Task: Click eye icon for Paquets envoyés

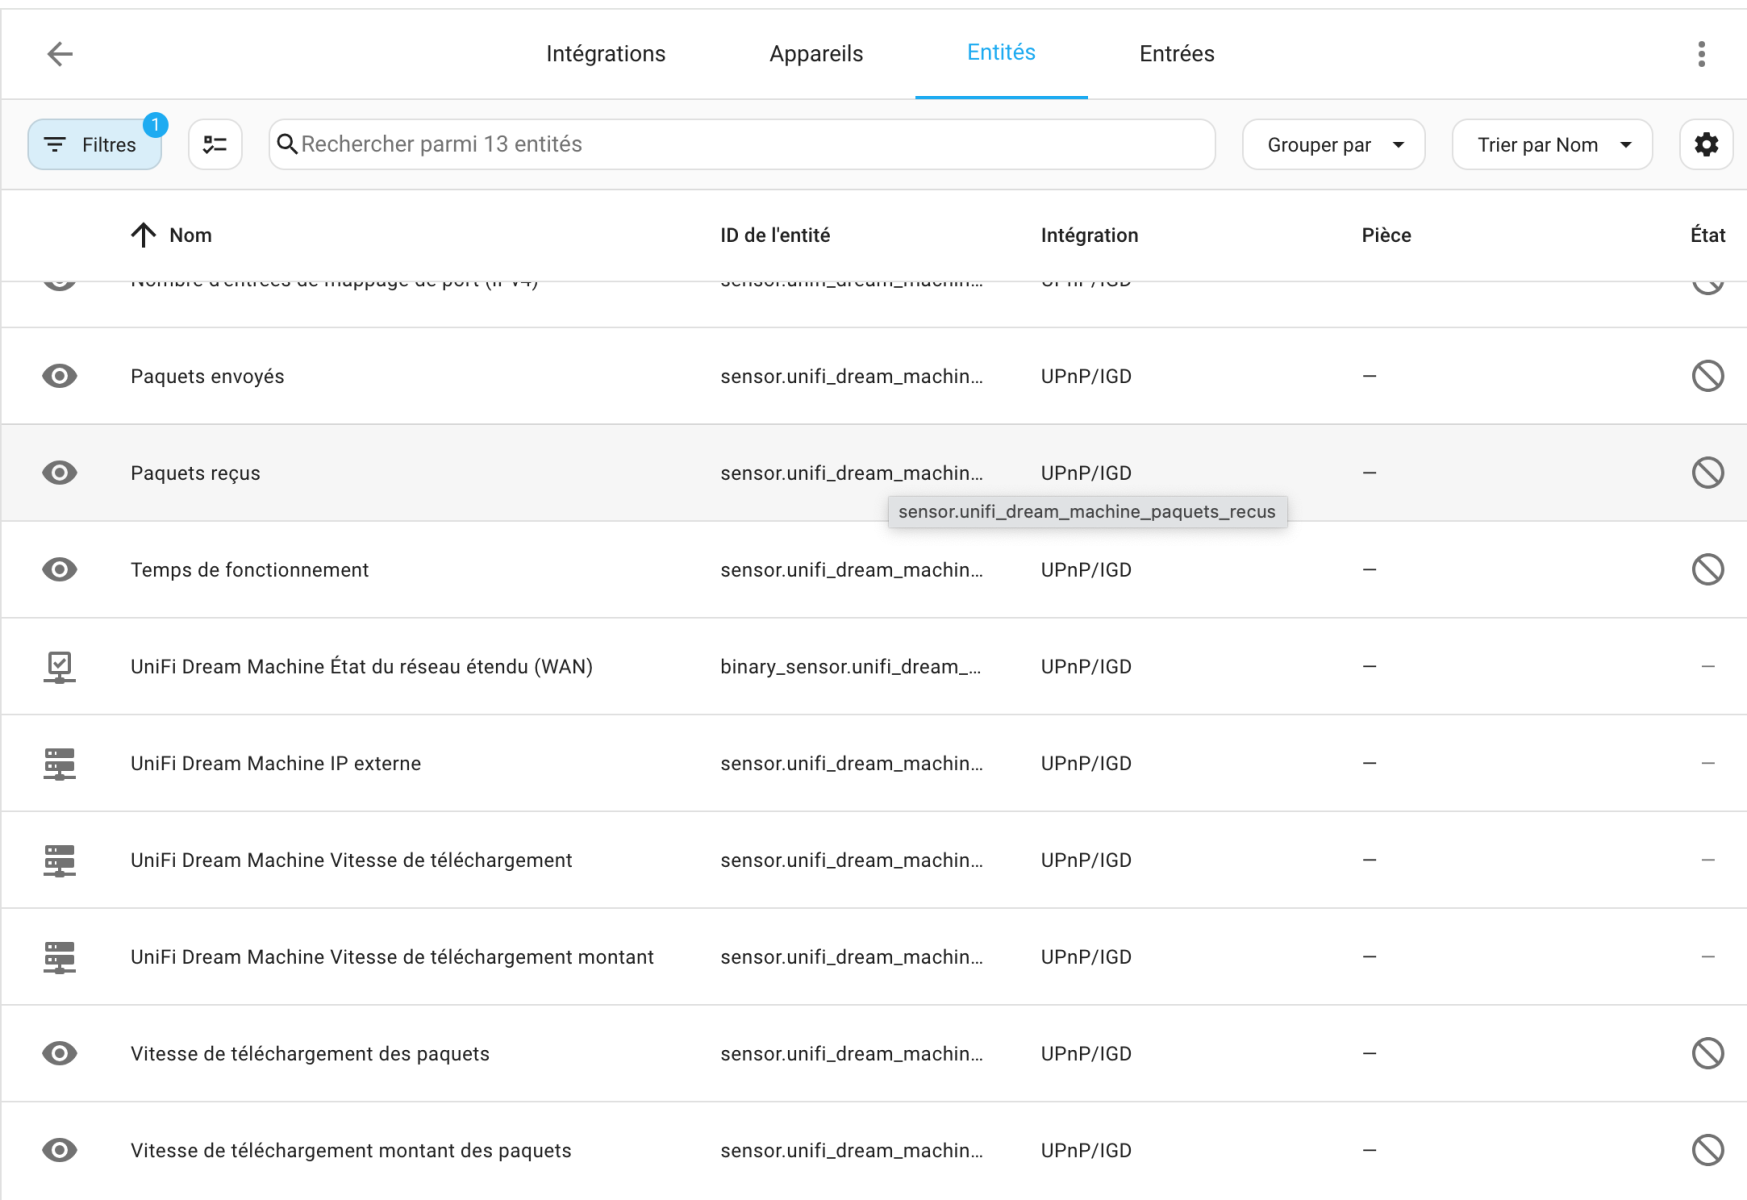Action: 60,376
